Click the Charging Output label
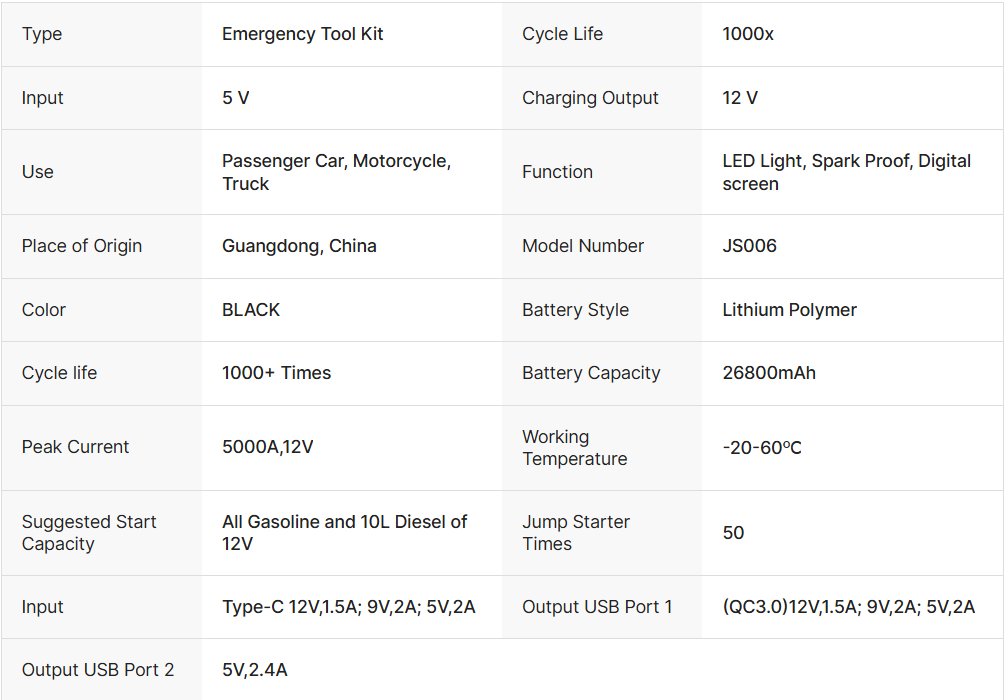Image resolution: width=1005 pixels, height=700 pixels. pyautogui.click(x=590, y=98)
